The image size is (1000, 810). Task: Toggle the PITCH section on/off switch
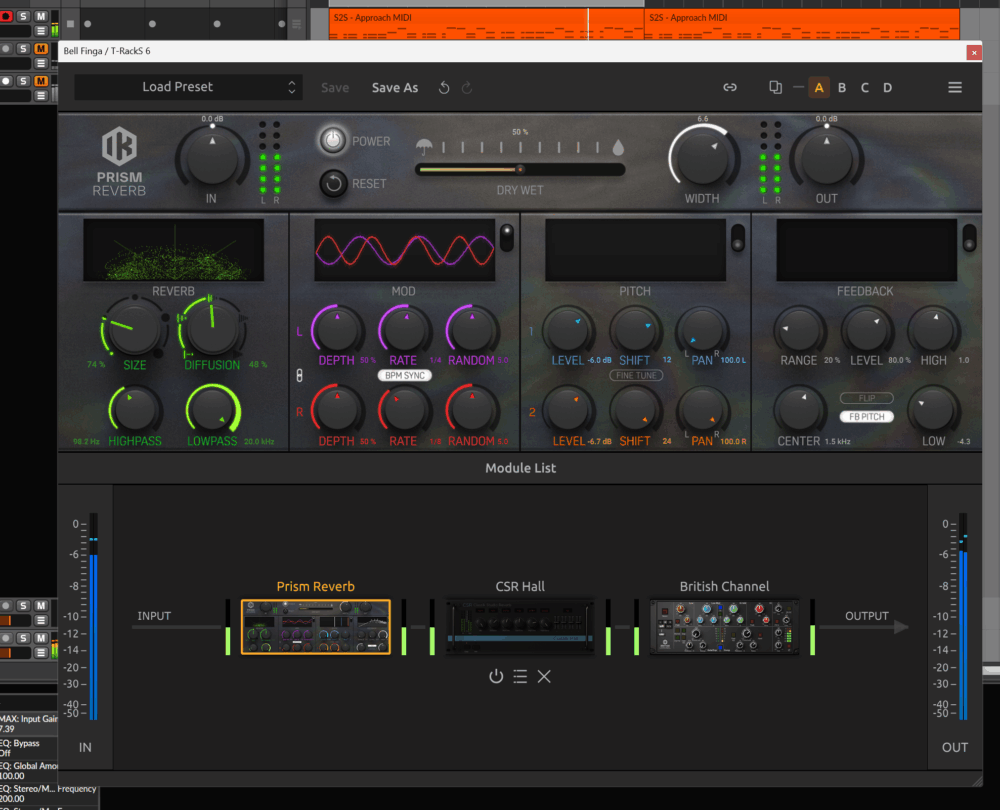pos(738,237)
